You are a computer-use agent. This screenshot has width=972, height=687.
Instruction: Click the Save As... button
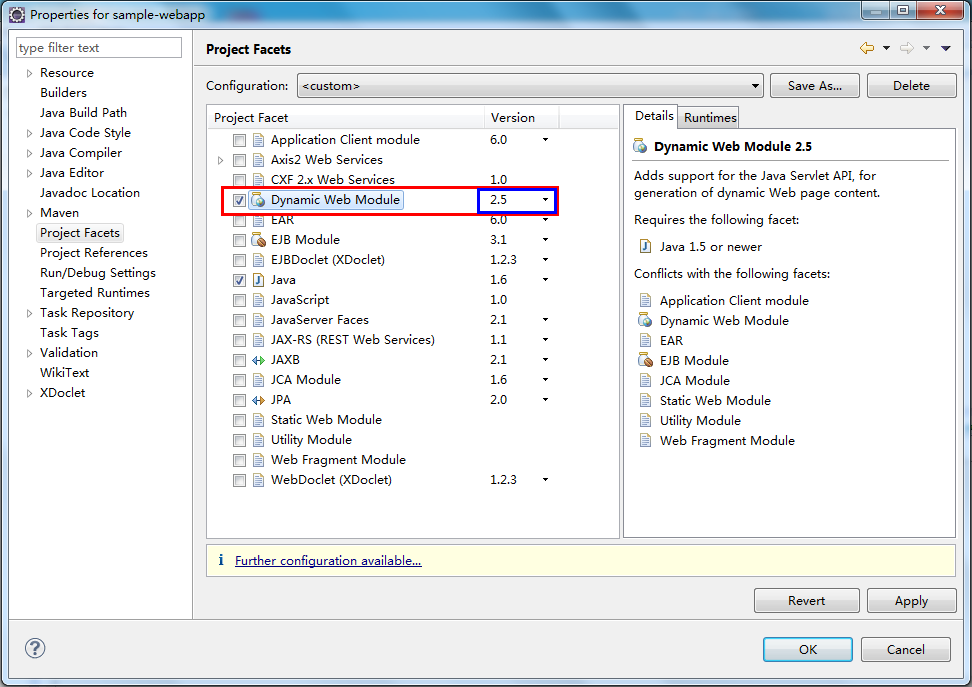point(815,86)
